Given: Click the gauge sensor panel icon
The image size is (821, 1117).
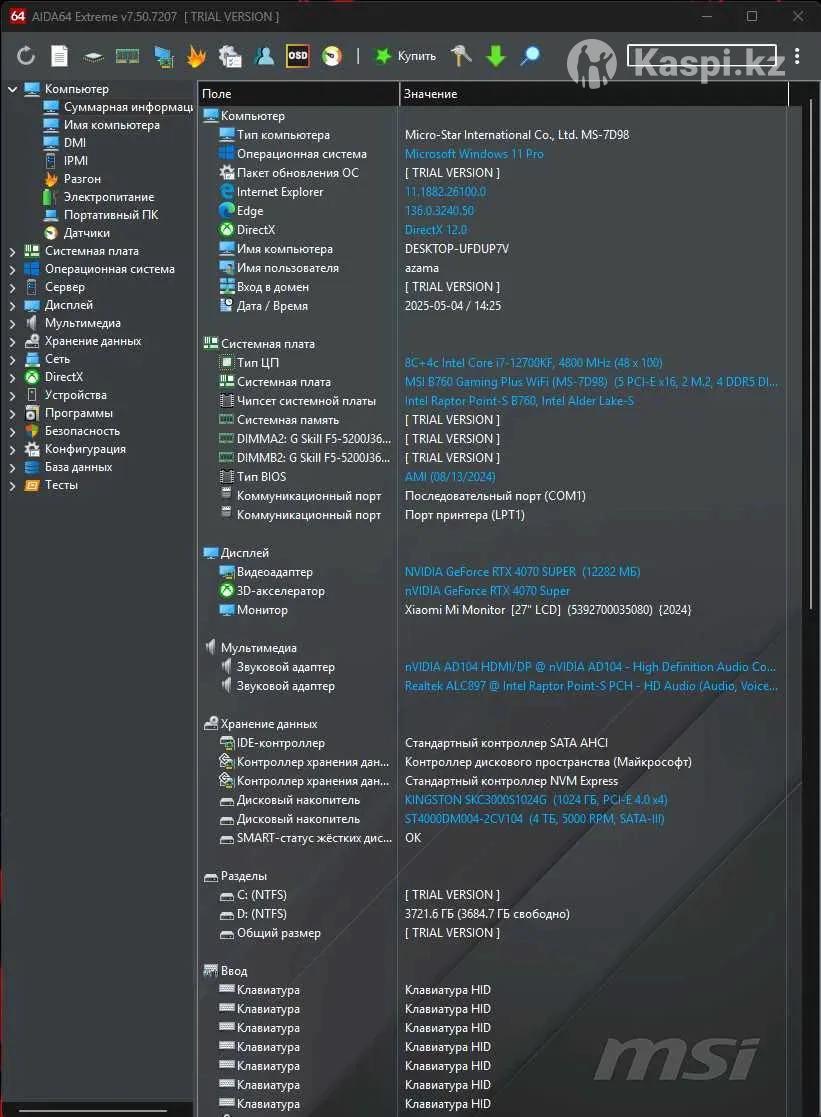Looking at the screenshot, I should click(x=332, y=56).
